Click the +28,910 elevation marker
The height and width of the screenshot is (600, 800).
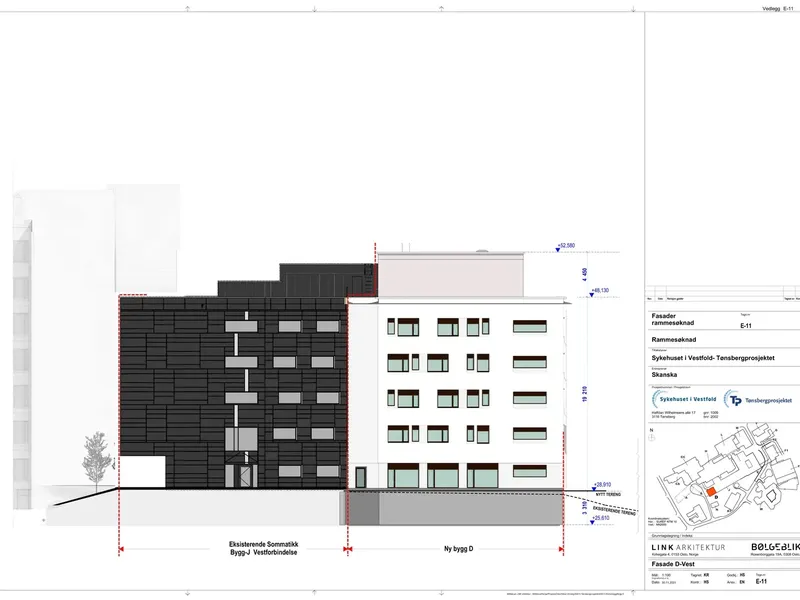click(602, 486)
